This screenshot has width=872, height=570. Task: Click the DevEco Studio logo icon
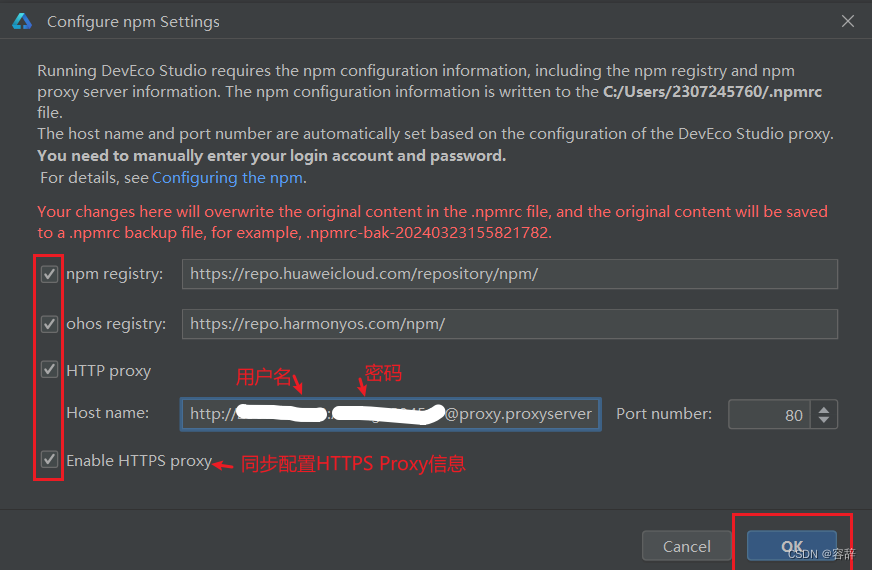(22, 22)
